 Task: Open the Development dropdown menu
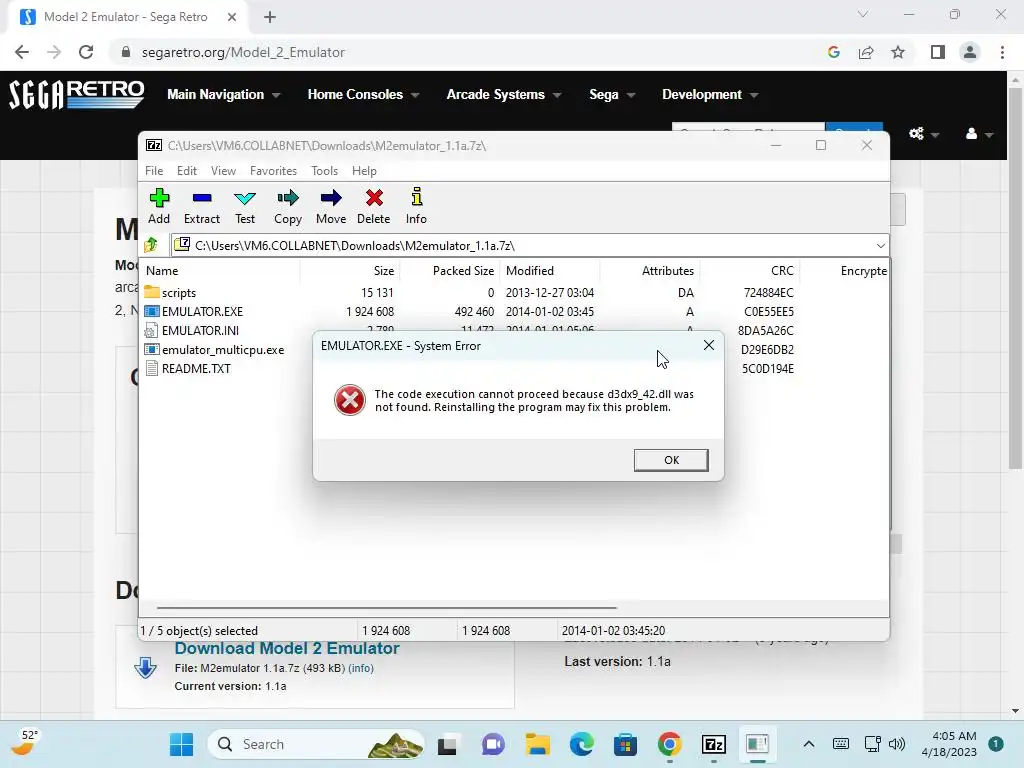[710, 94]
